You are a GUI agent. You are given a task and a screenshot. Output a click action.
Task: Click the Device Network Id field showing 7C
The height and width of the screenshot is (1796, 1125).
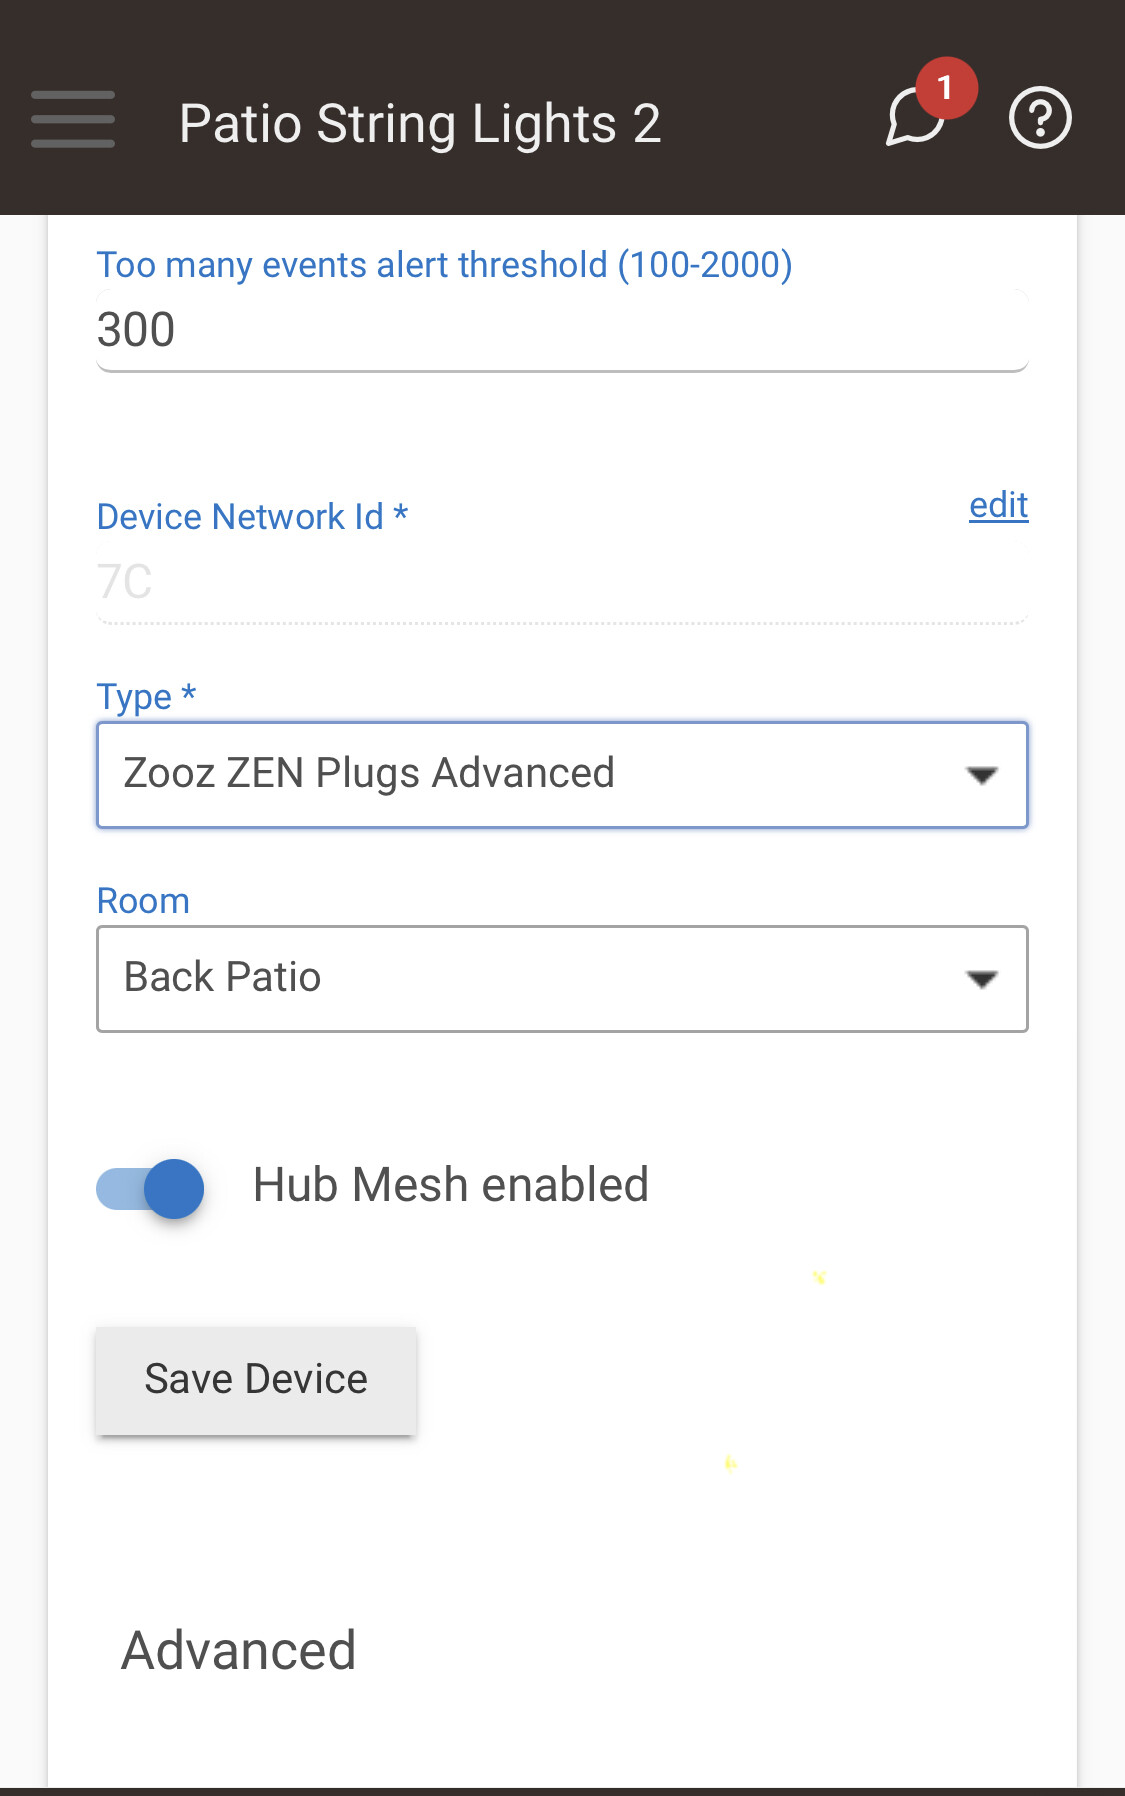tap(562, 582)
